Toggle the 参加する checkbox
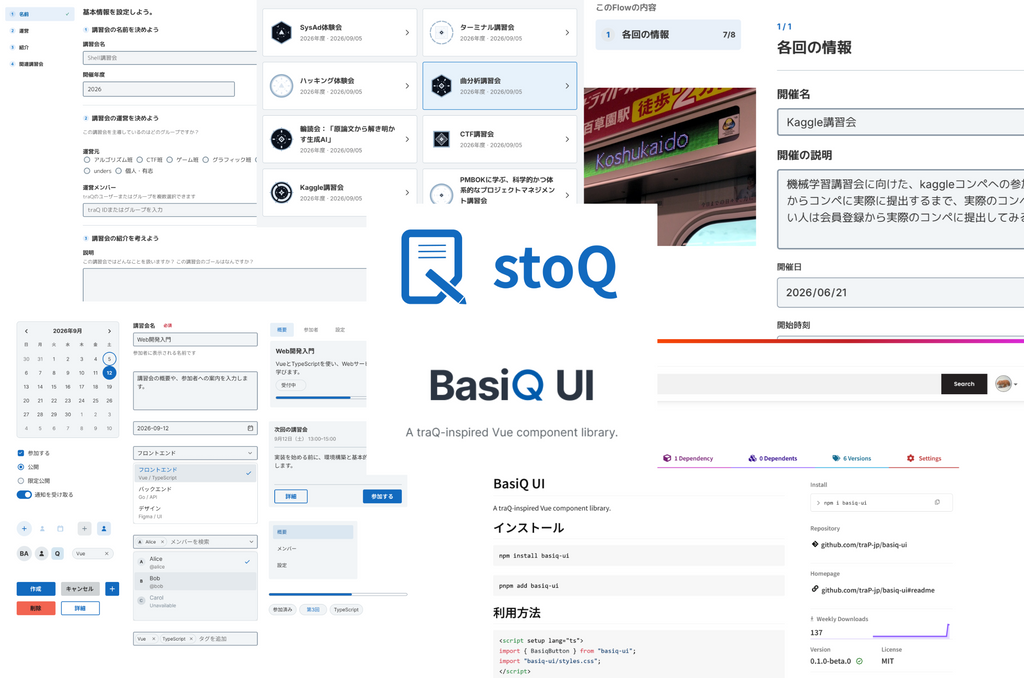 click(21, 453)
